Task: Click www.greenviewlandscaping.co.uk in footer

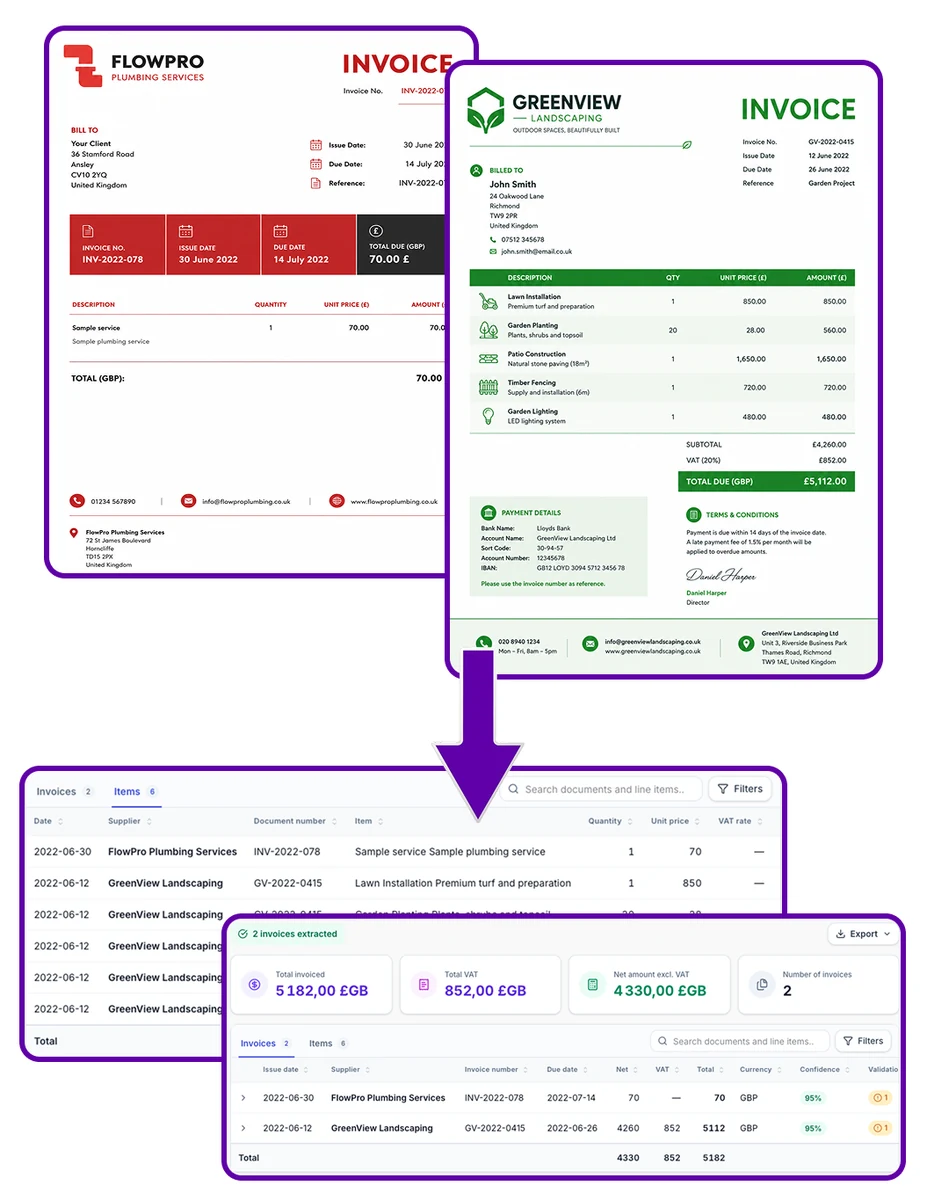Action: 653,651
